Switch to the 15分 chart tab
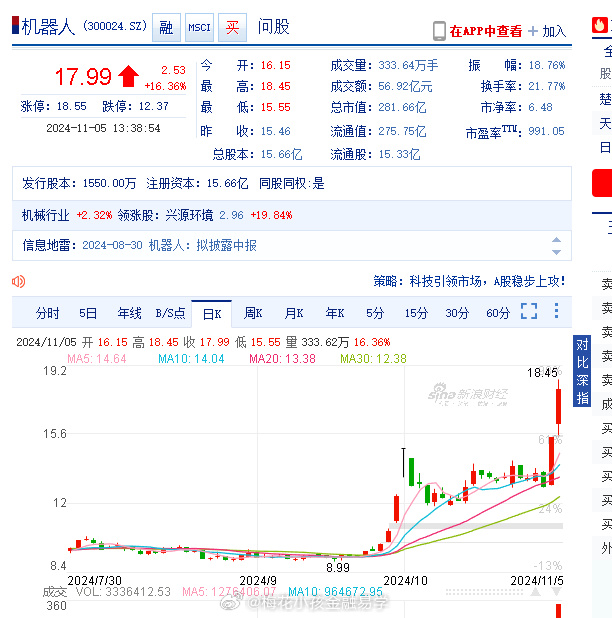 (x=416, y=313)
